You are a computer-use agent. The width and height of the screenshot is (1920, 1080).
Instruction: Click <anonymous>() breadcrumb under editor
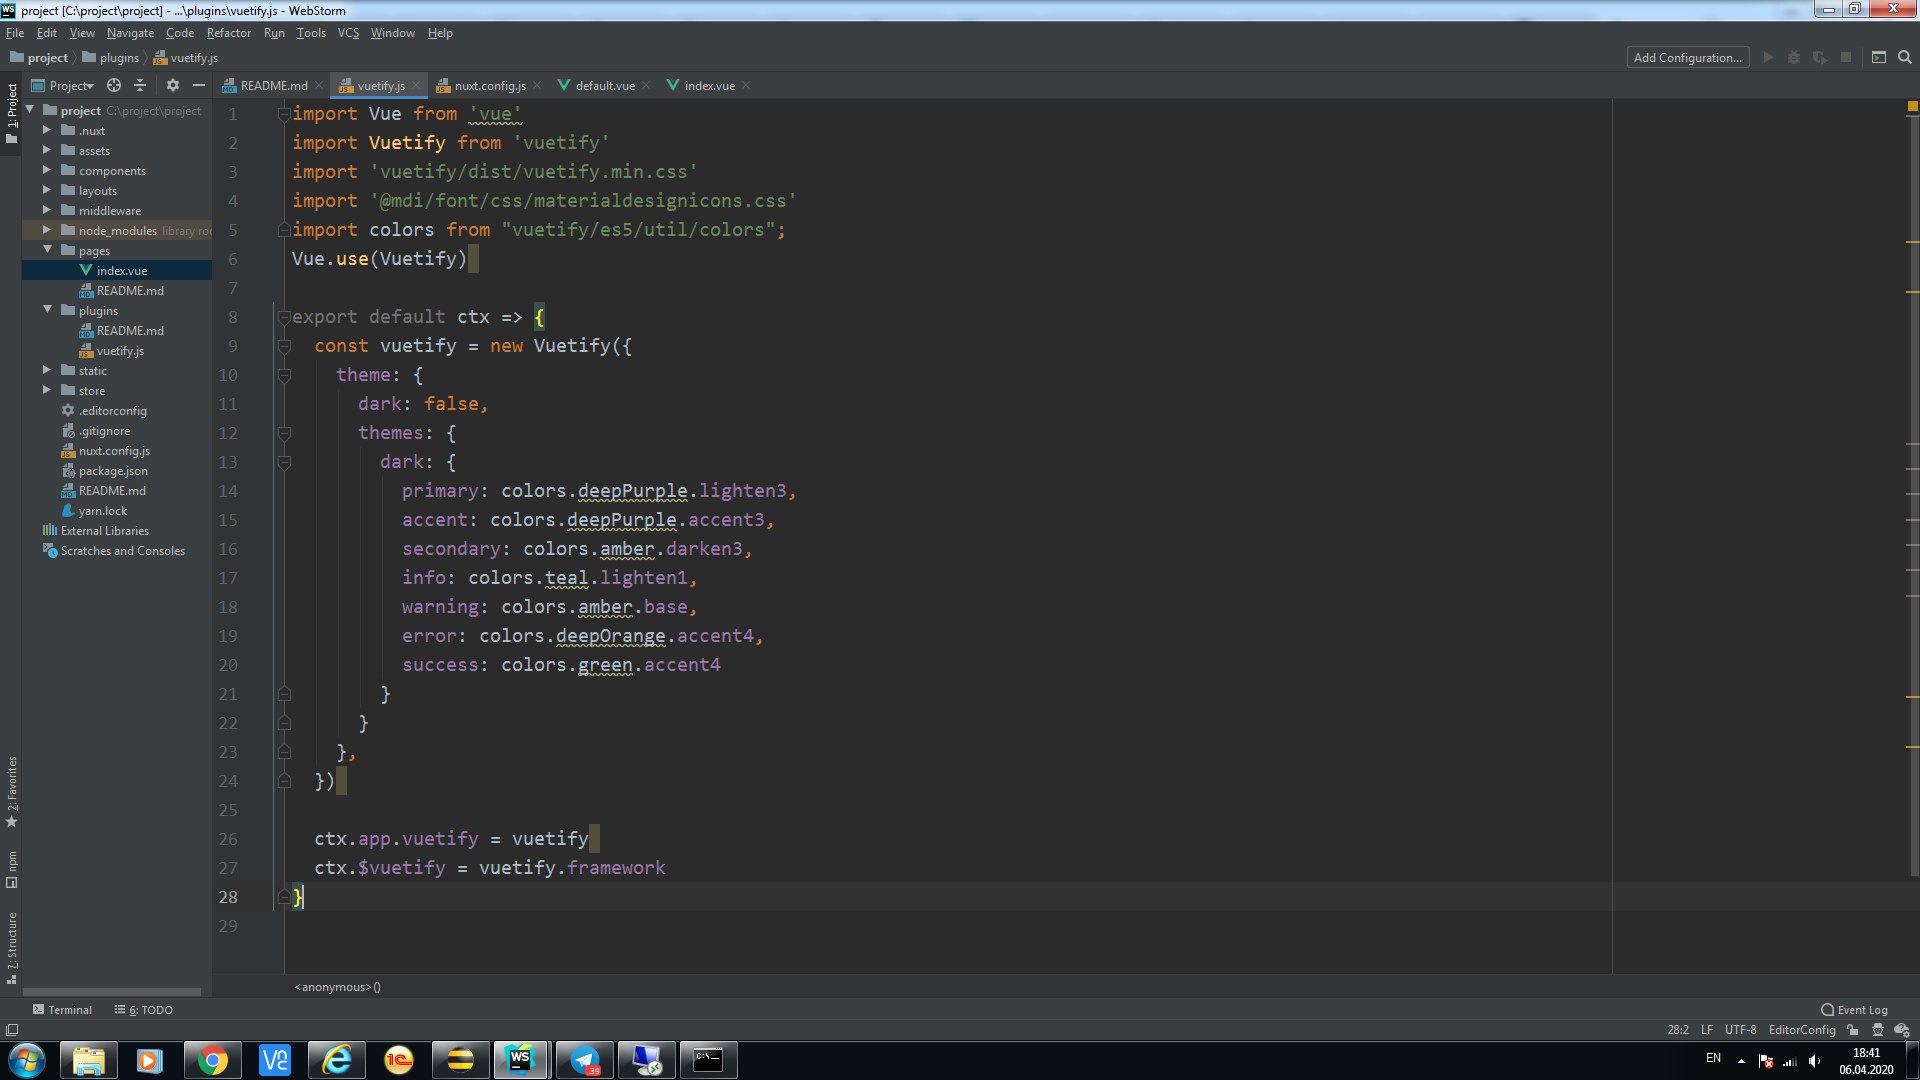pos(338,987)
